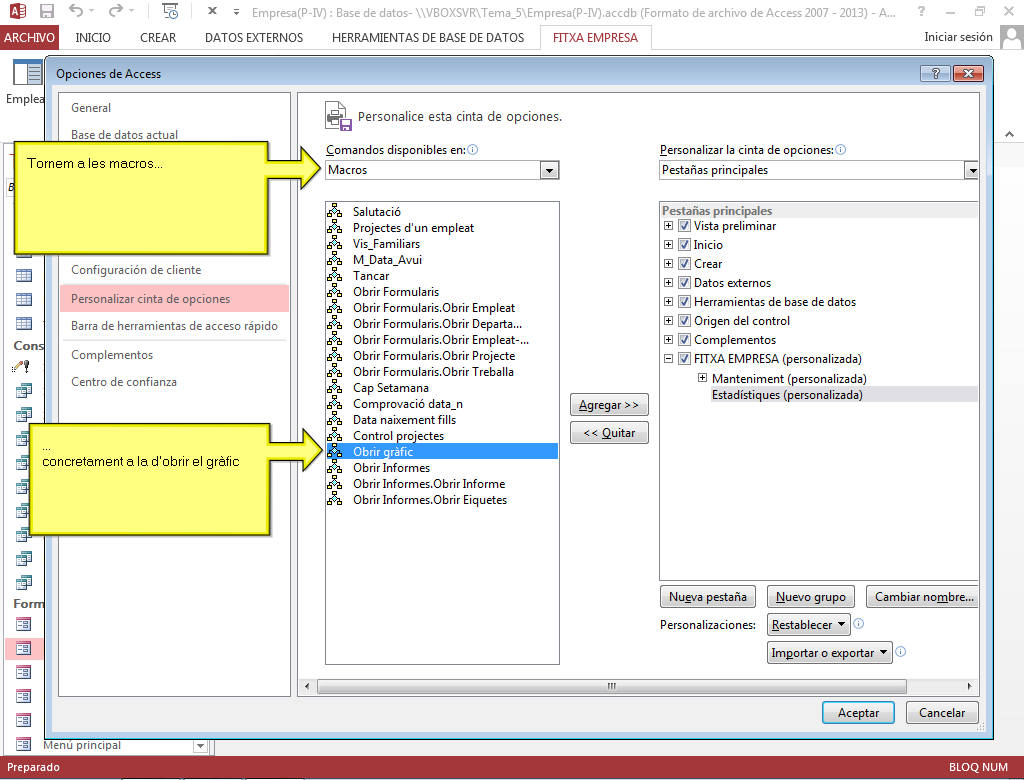Click the Cambiar nombre... button
The image size is (1024, 780).
(922, 596)
